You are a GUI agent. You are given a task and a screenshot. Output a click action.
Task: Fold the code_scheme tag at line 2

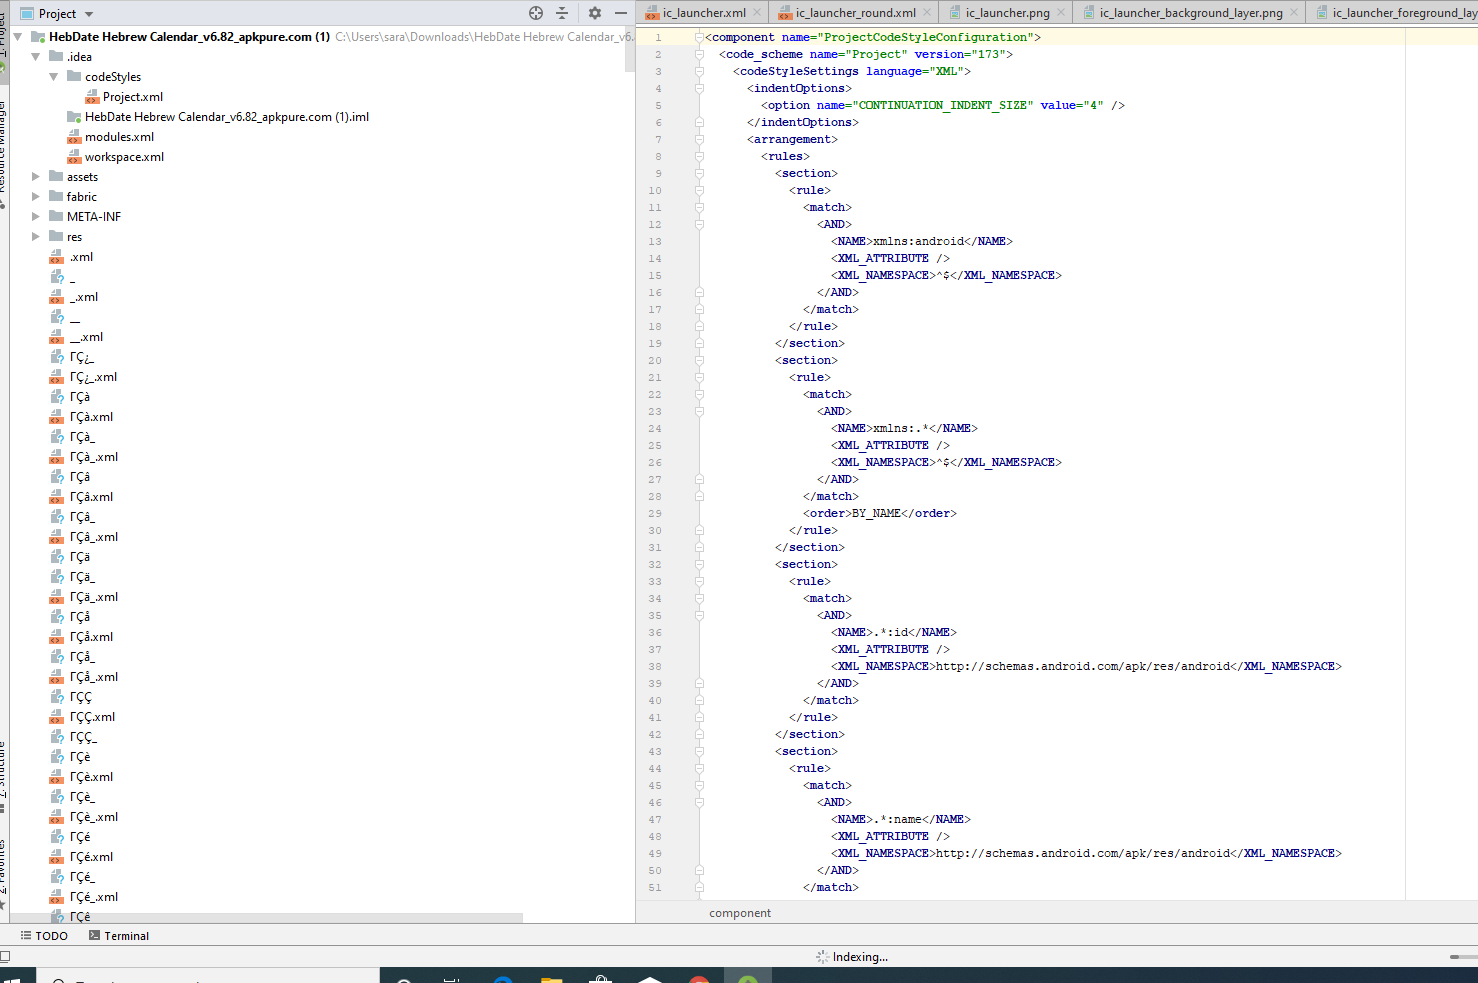point(699,54)
